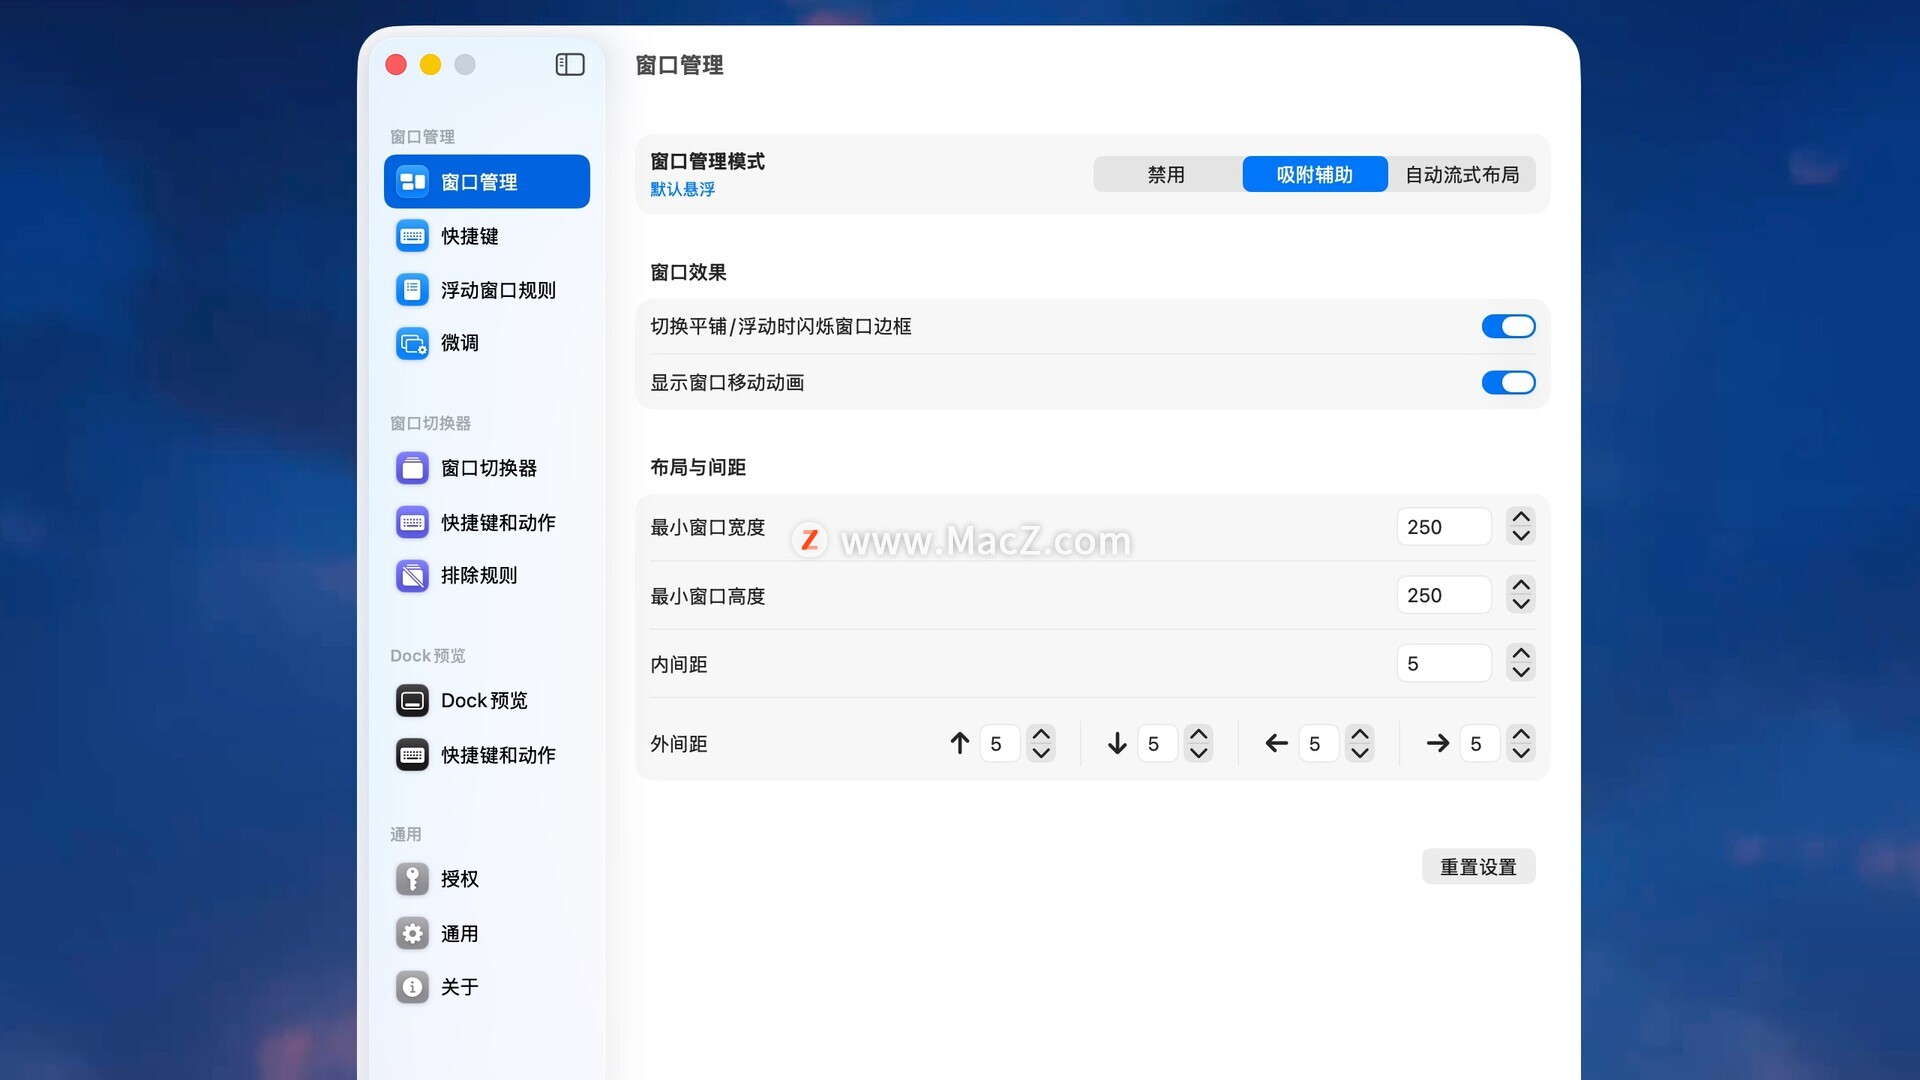Click the right arrow icon for 外间距
The height and width of the screenshot is (1080, 1920).
(1438, 743)
